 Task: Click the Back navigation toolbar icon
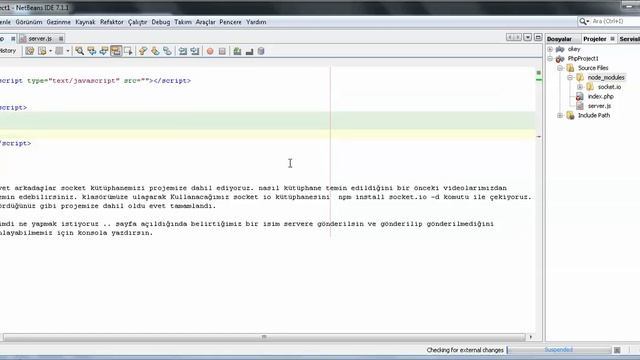click(x=42, y=51)
